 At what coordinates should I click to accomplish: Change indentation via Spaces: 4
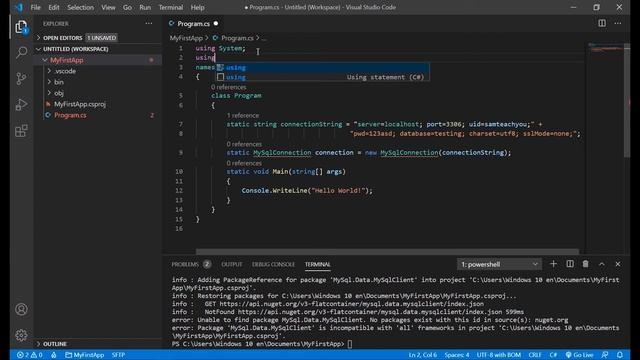(457, 355)
